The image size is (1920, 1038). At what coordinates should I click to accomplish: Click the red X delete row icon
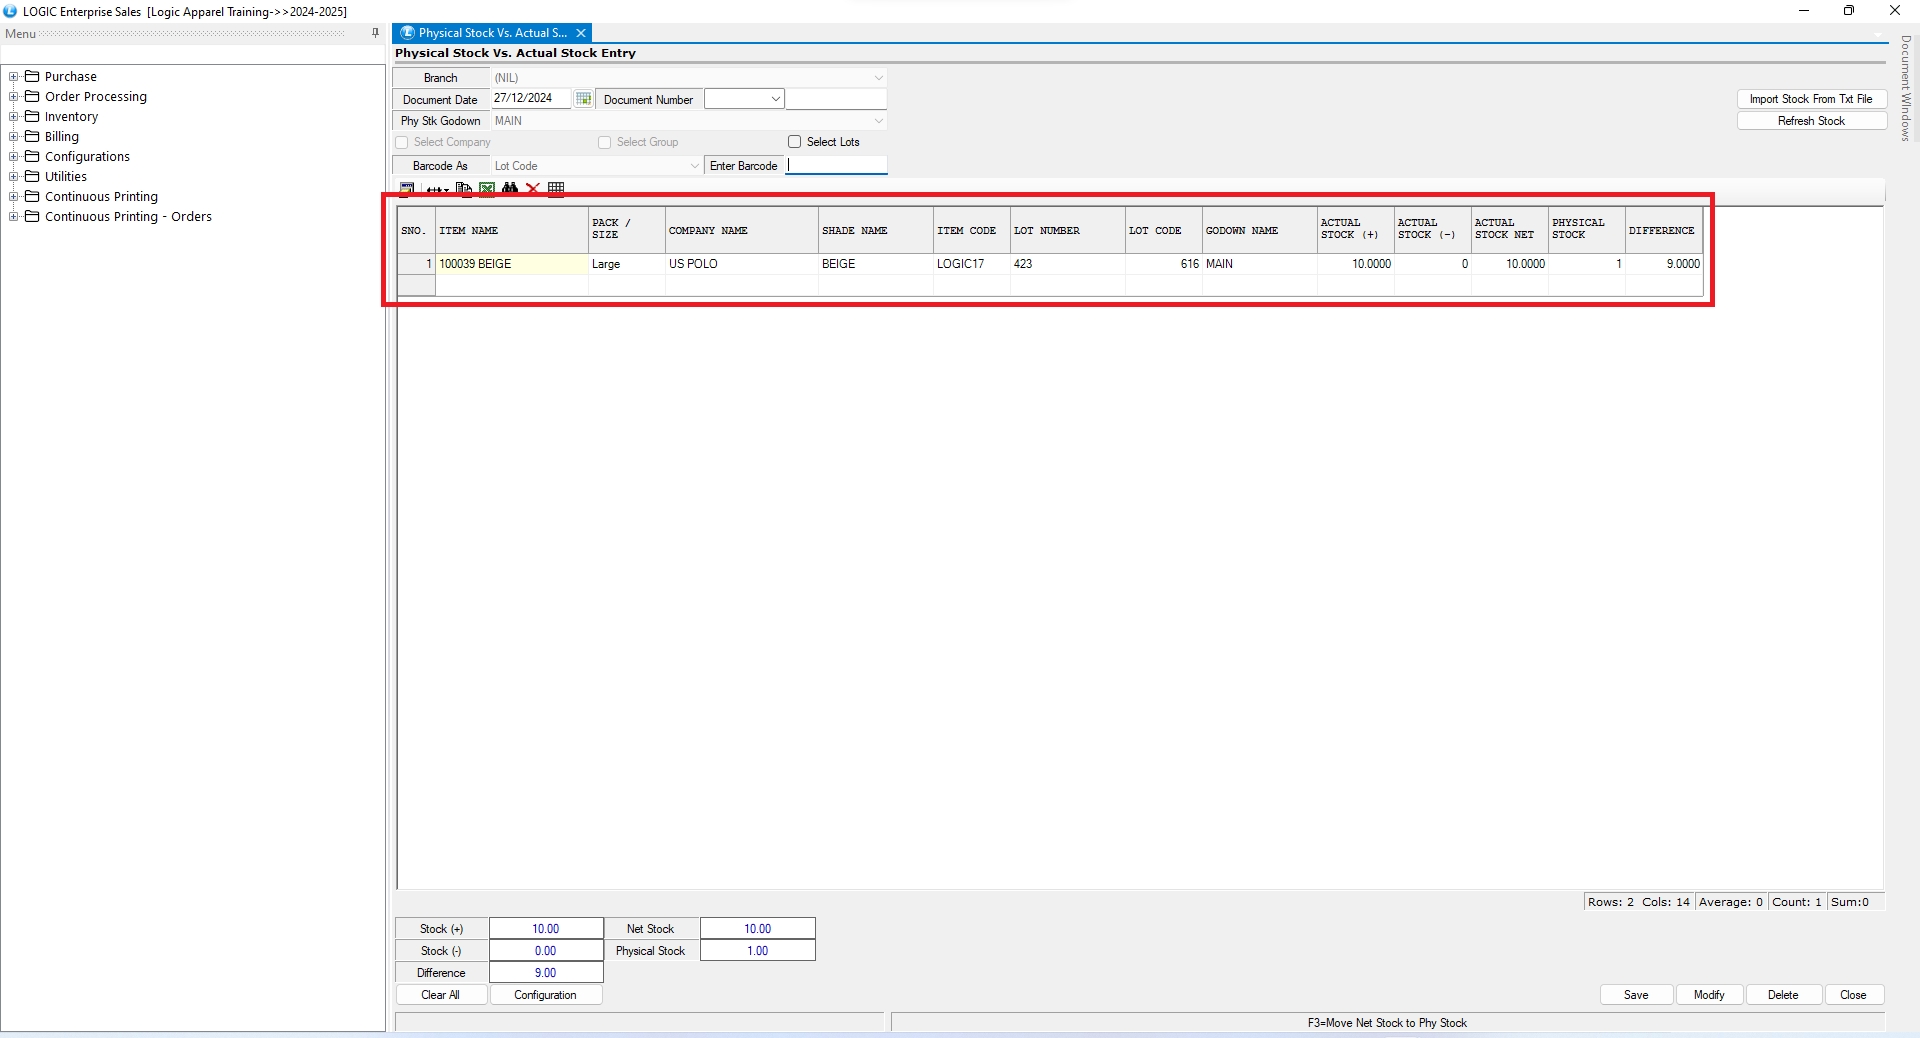click(533, 188)
